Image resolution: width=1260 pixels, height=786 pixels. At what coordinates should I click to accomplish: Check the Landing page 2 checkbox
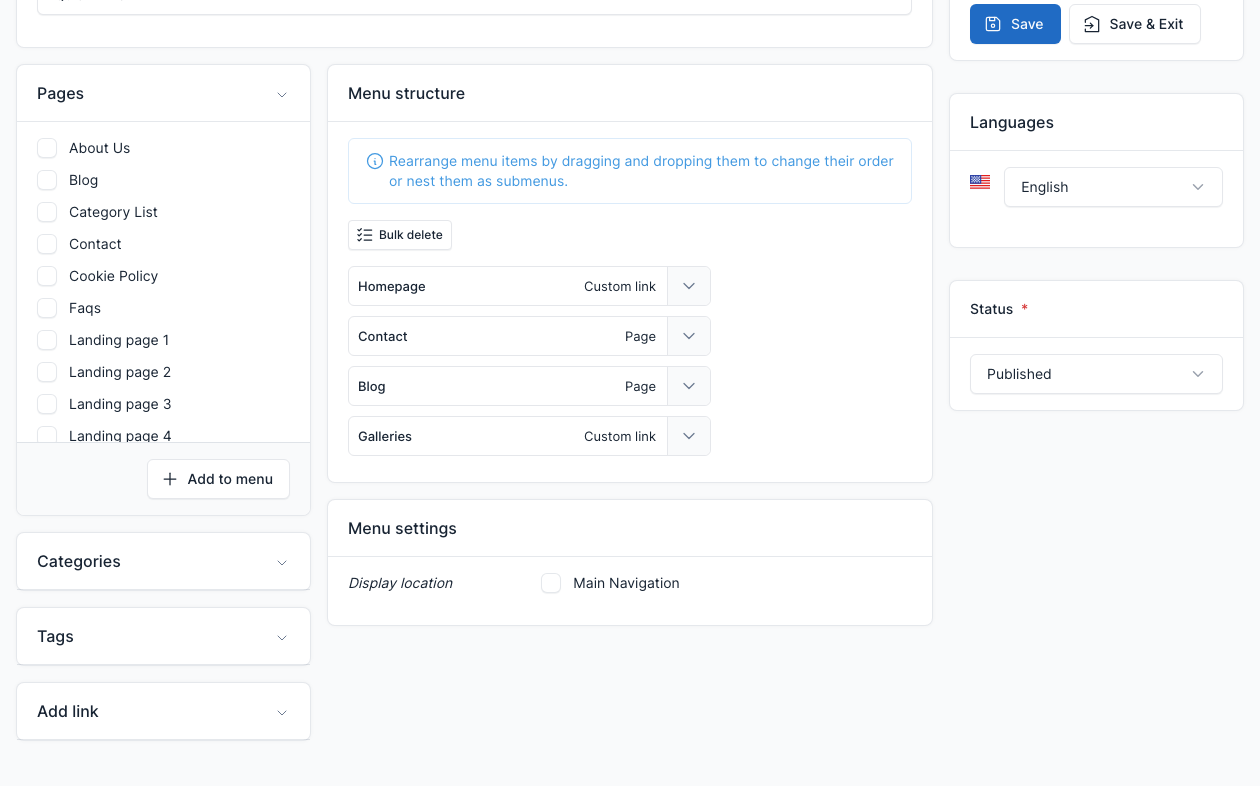[47, 372]
